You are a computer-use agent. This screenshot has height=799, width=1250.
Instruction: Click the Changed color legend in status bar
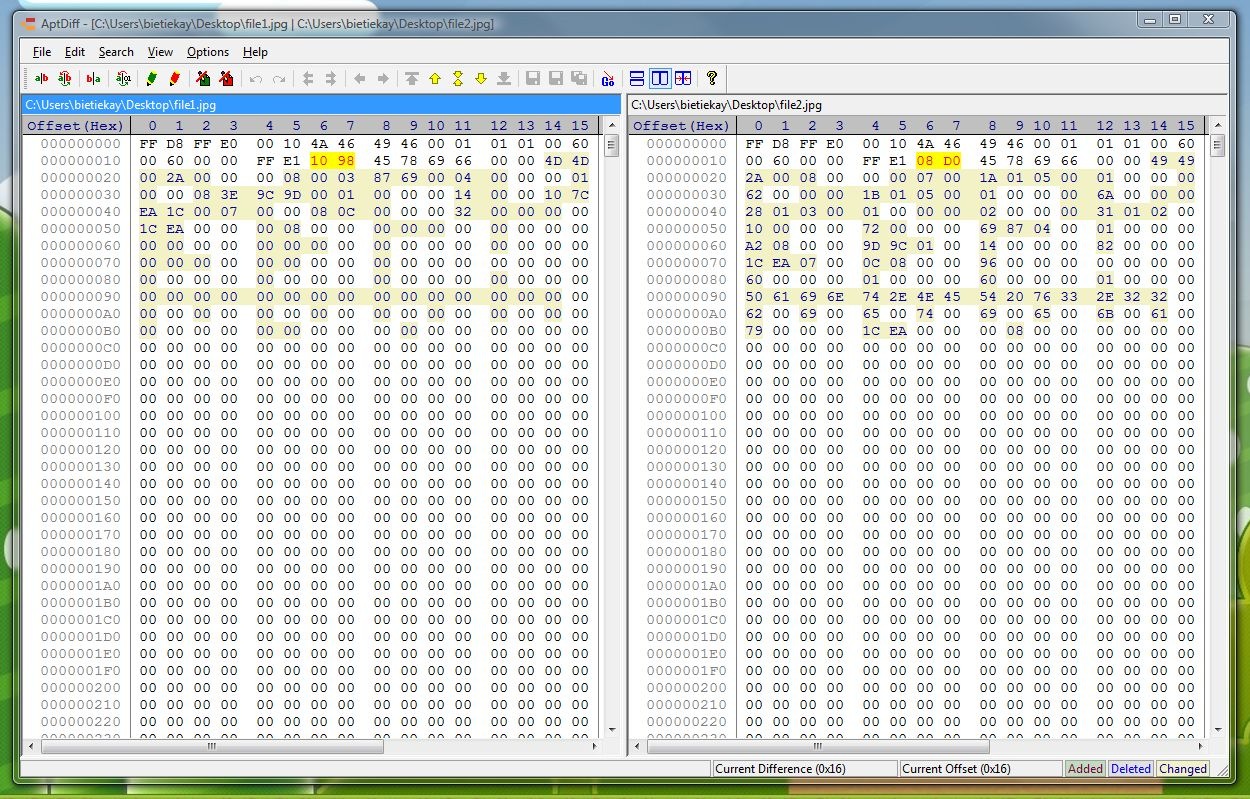click(x=1183, y=769)
